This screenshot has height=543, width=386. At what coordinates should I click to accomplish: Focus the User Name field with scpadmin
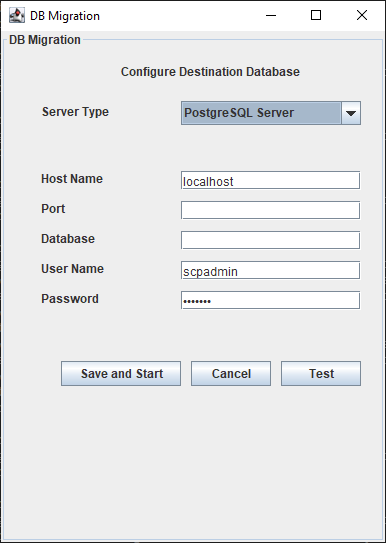click(x=270, y=270)
